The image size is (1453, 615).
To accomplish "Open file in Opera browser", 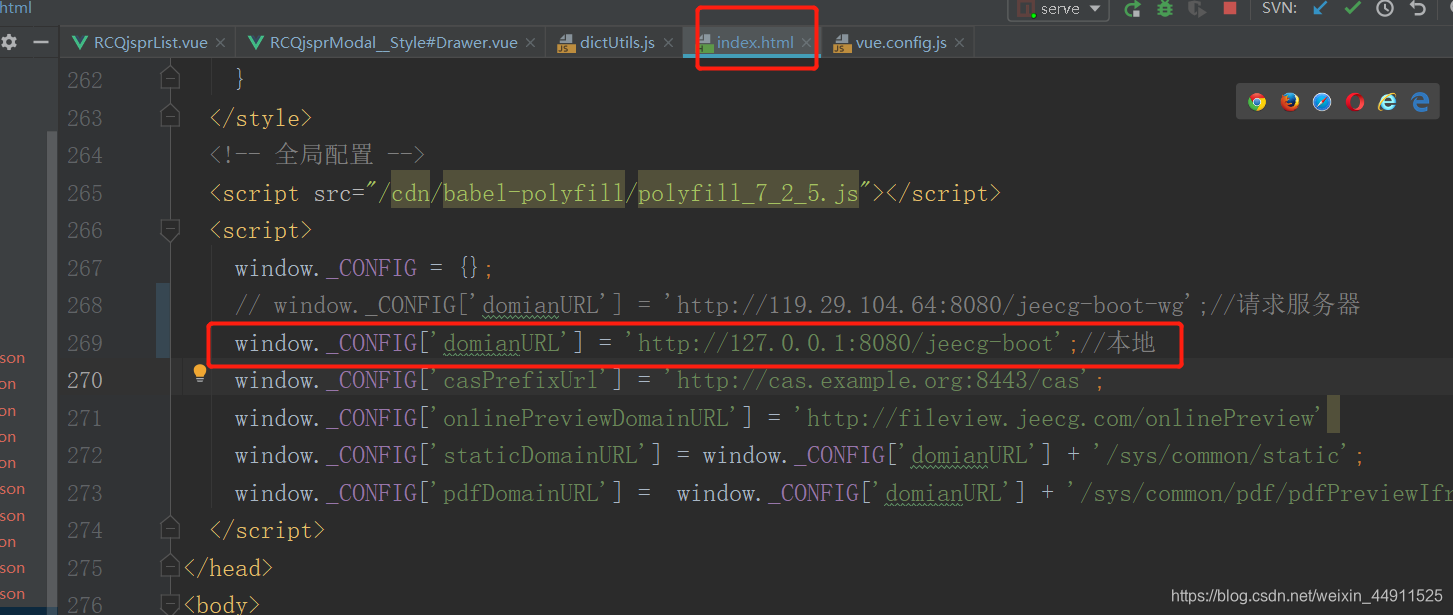I will pos(1355,101).
